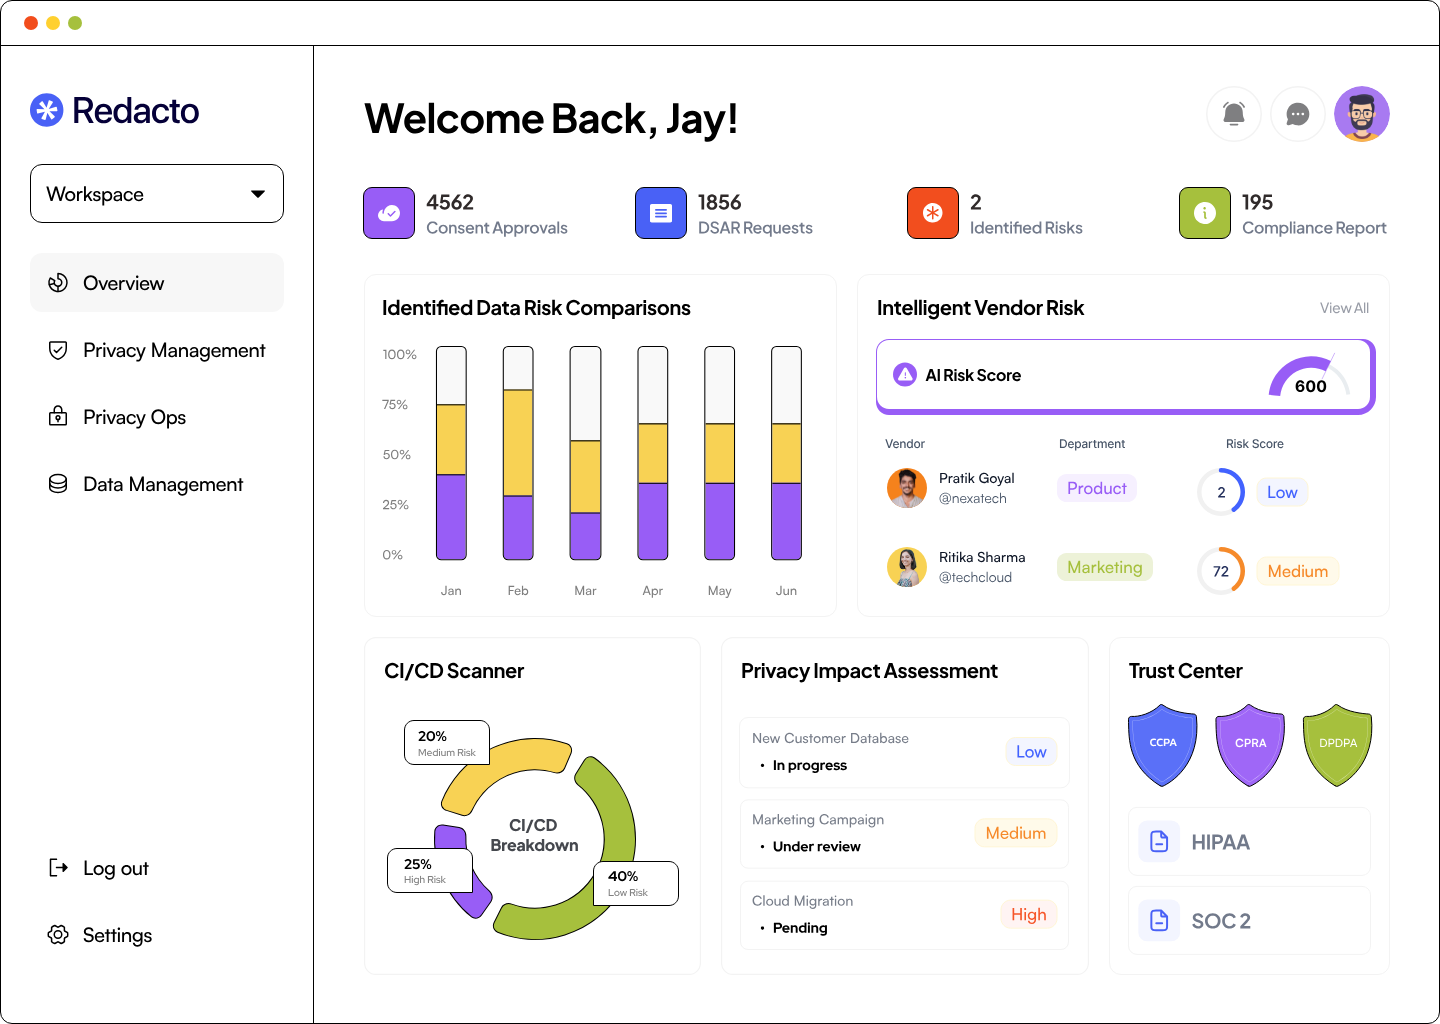Click the purple Consent Approvals icon

[x=389, y=213]
